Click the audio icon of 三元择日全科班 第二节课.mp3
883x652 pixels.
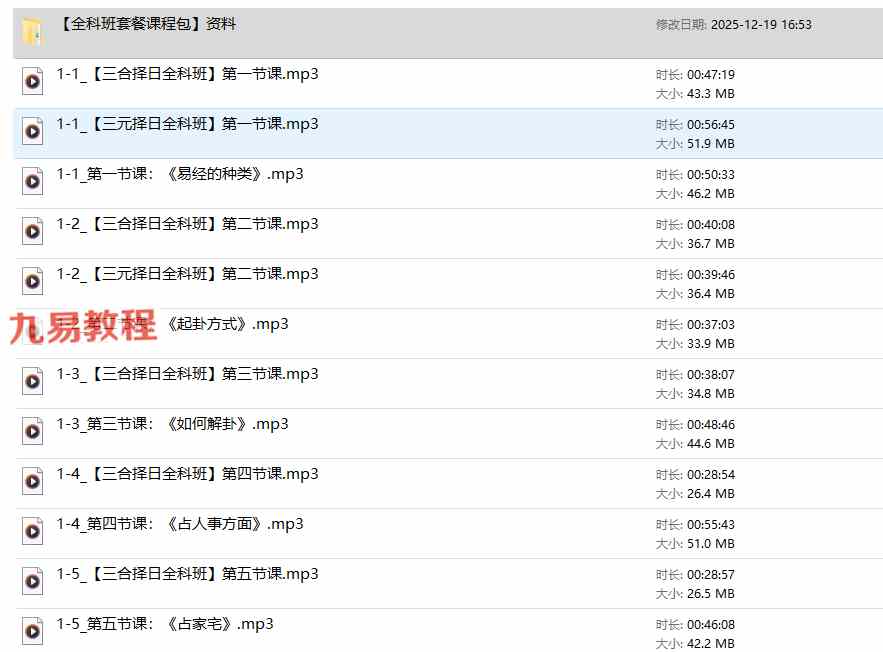pyautogui.click(x=33, y=281)
